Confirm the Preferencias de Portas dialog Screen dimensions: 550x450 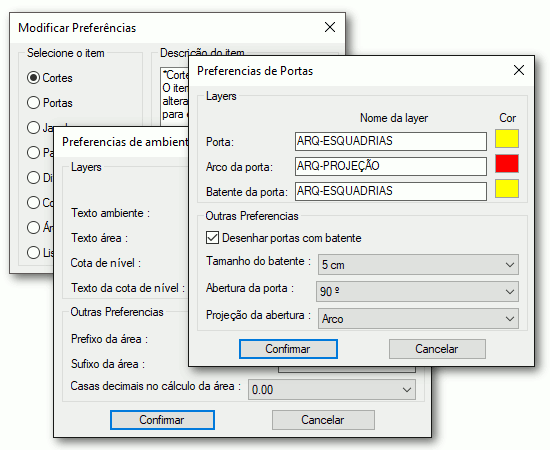click(288, 349)
